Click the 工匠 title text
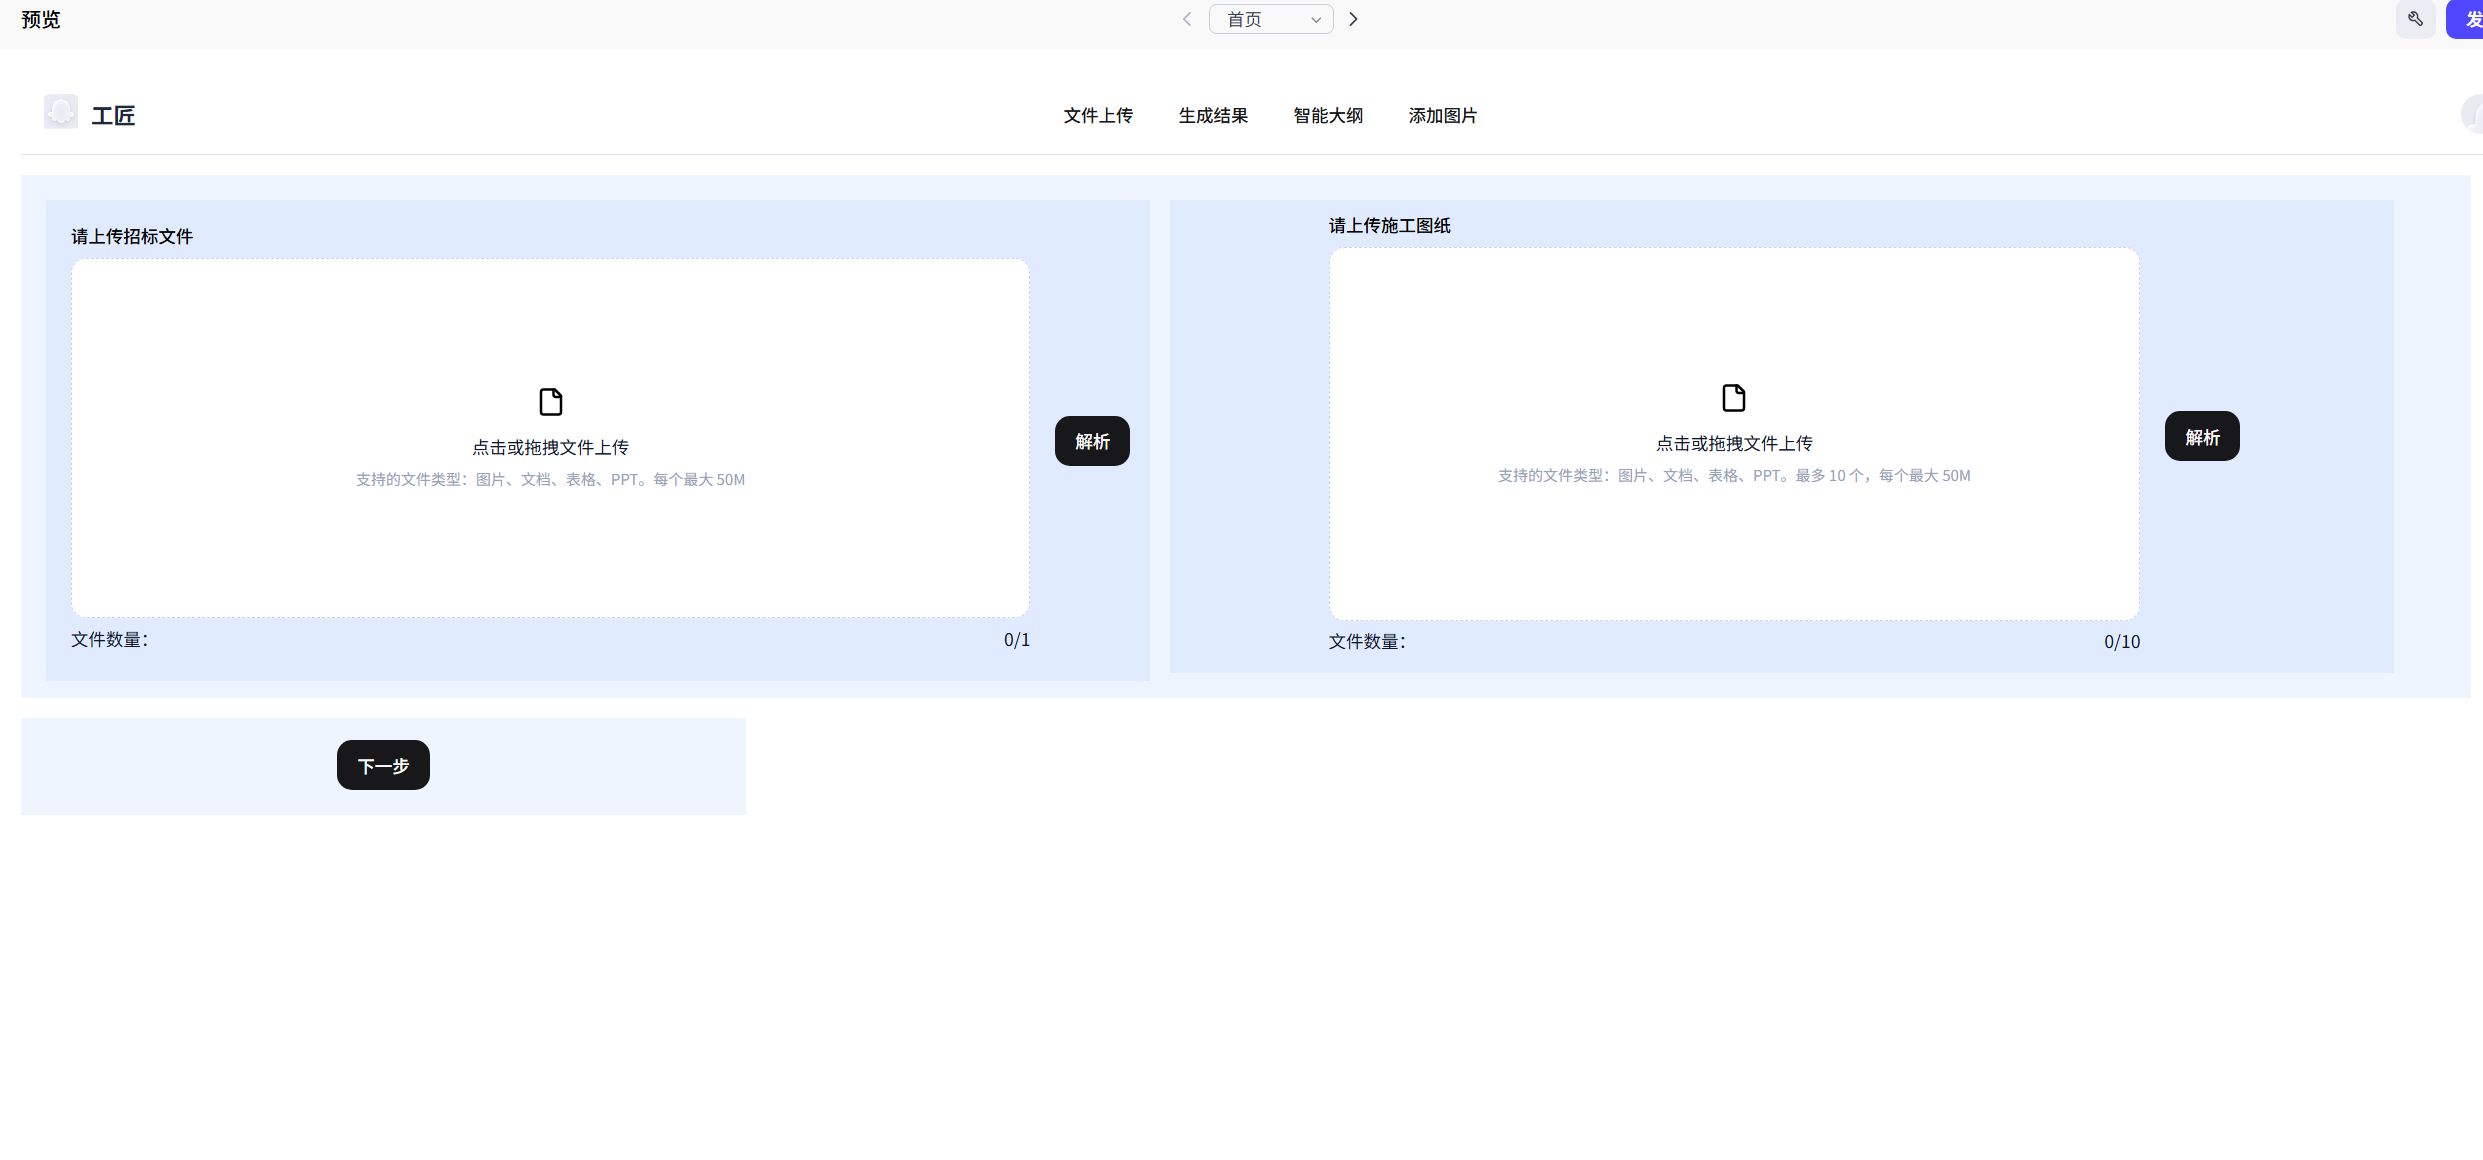This screenshot has width=2483, height=1160. click(113, 116)
